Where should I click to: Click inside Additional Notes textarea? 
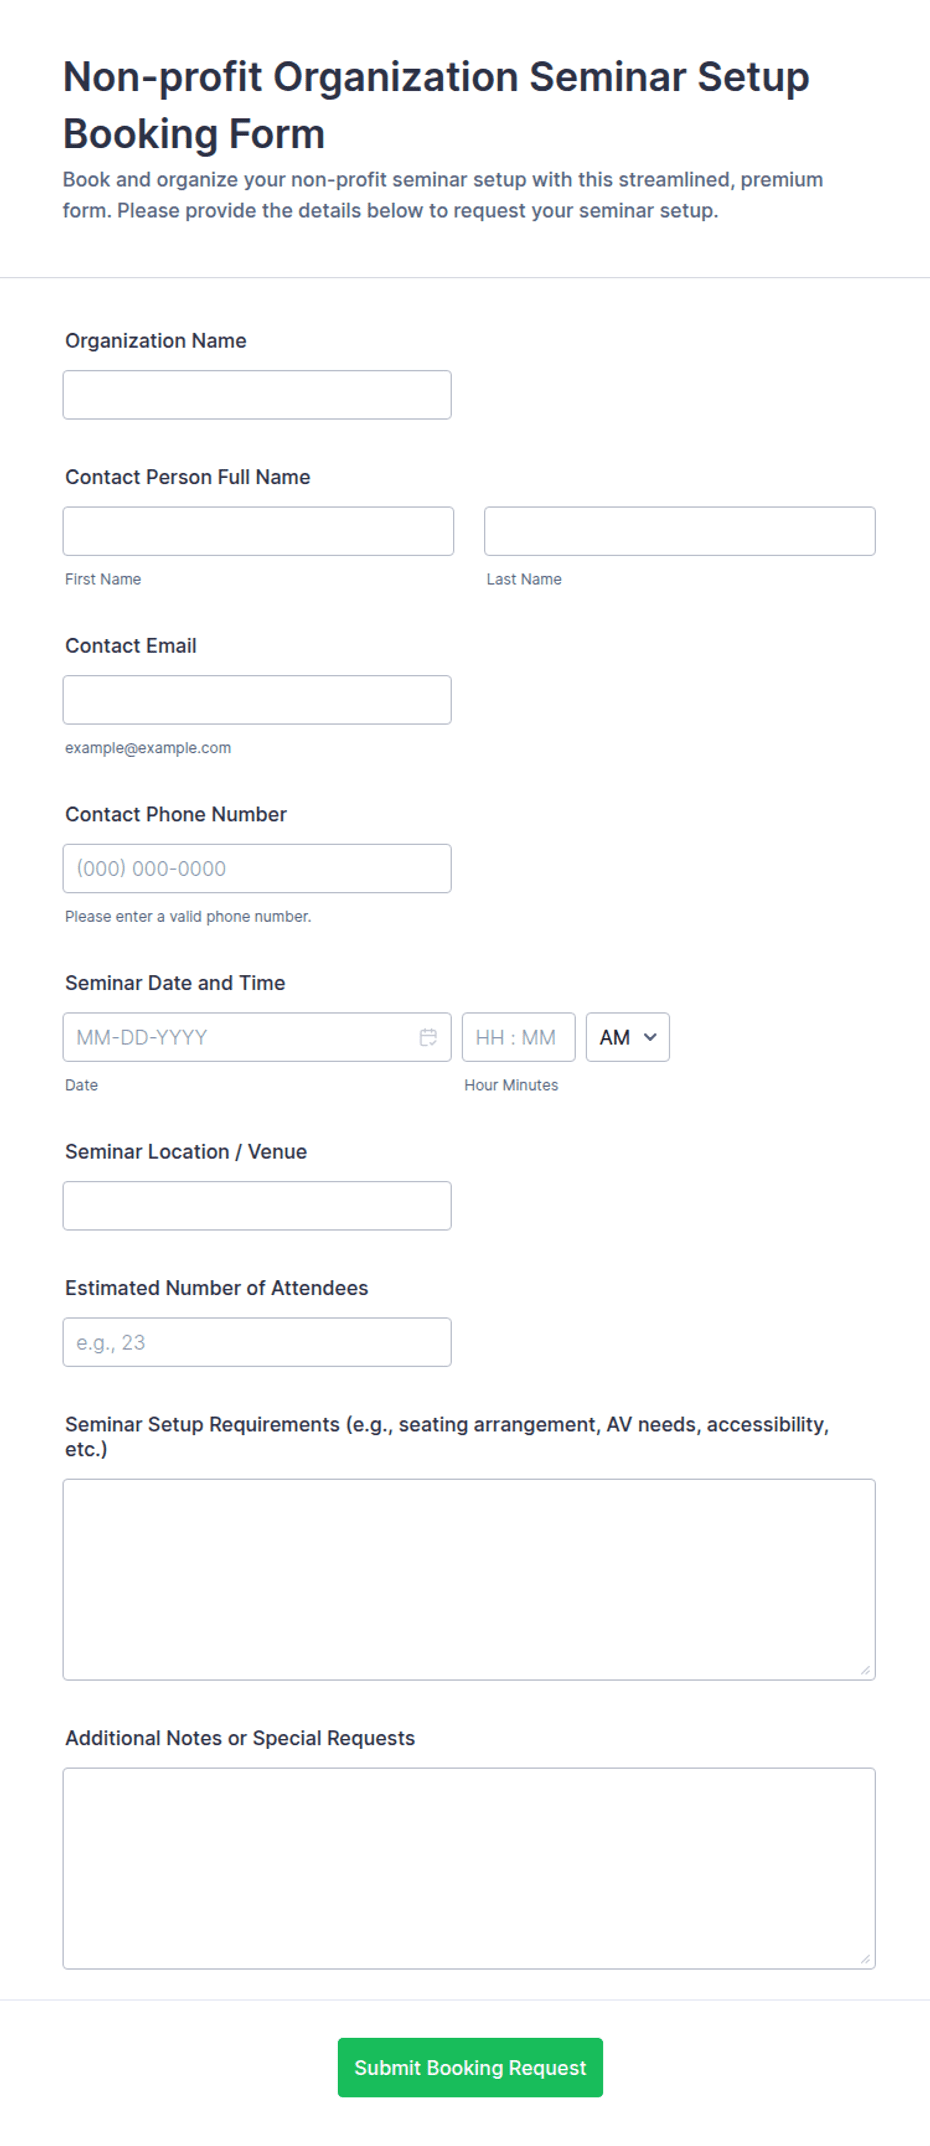469,1868
